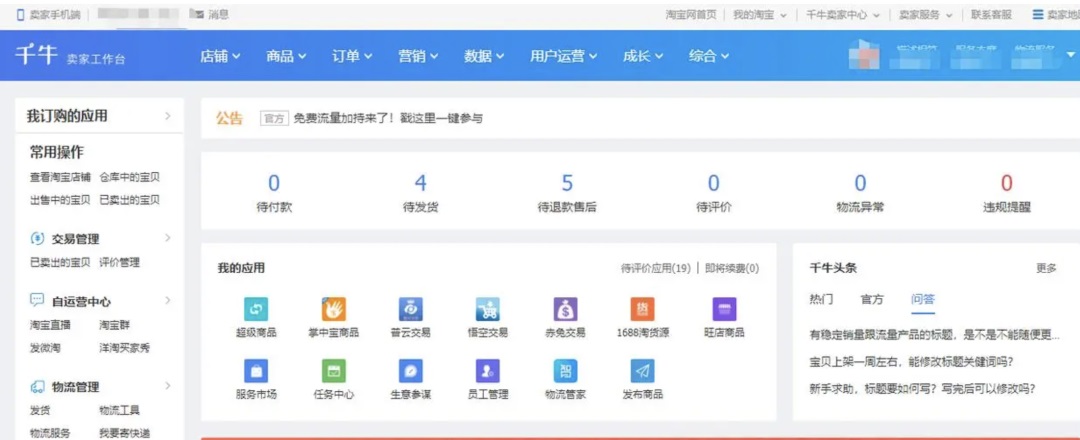This screenshot has width=1080, height=440.
Task: Expand the 商品 dropdown menu
Action: coord(287,56)
